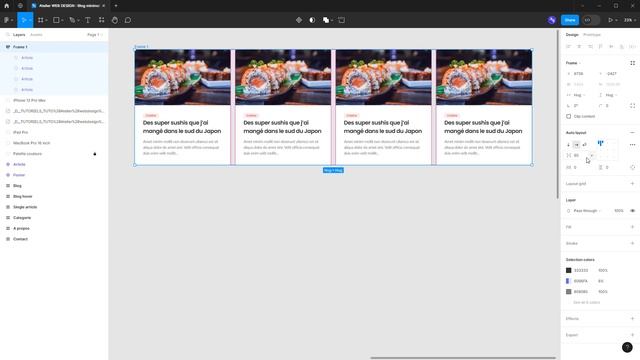Set auto layout direction to horizontal
Image resolution: width=640 pixels, height=360 pixels.
point(576,144)
